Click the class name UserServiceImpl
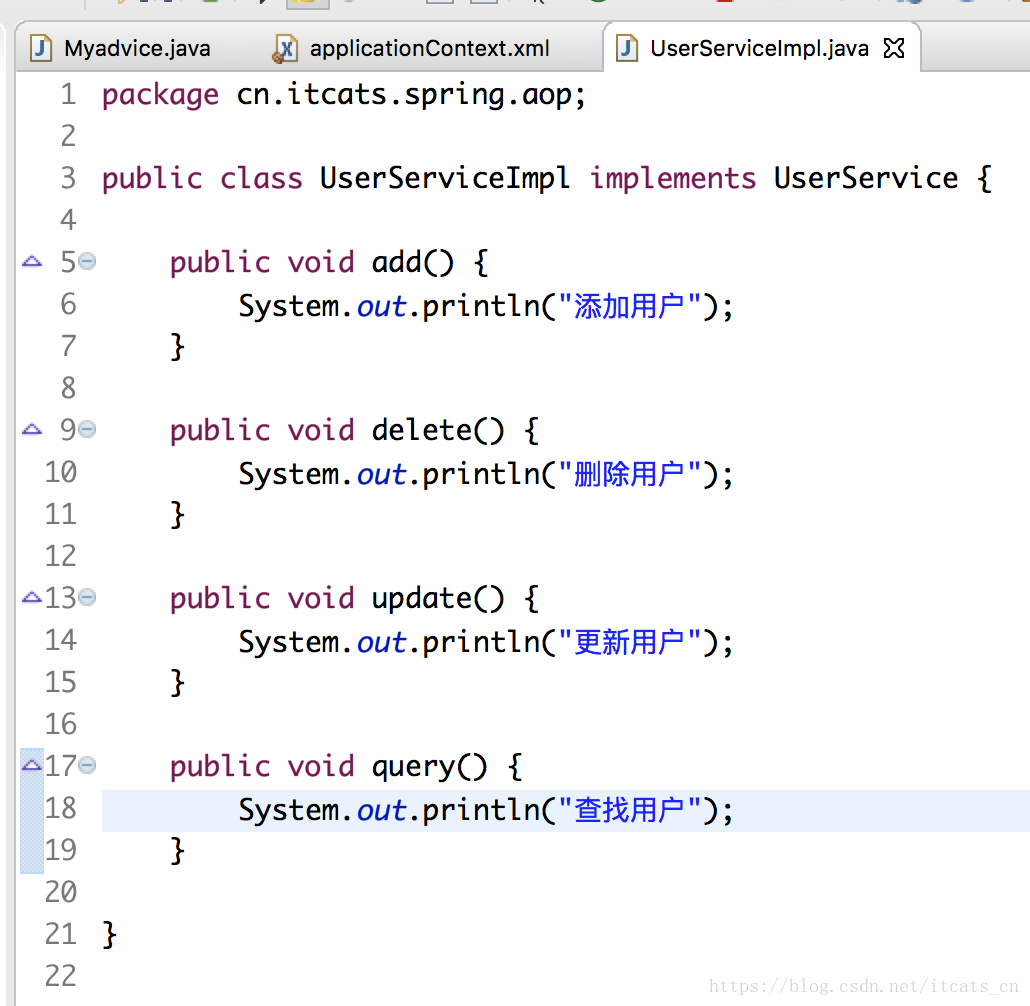This screenshot has height=1006, width=1030. click(x=445, y=179)
